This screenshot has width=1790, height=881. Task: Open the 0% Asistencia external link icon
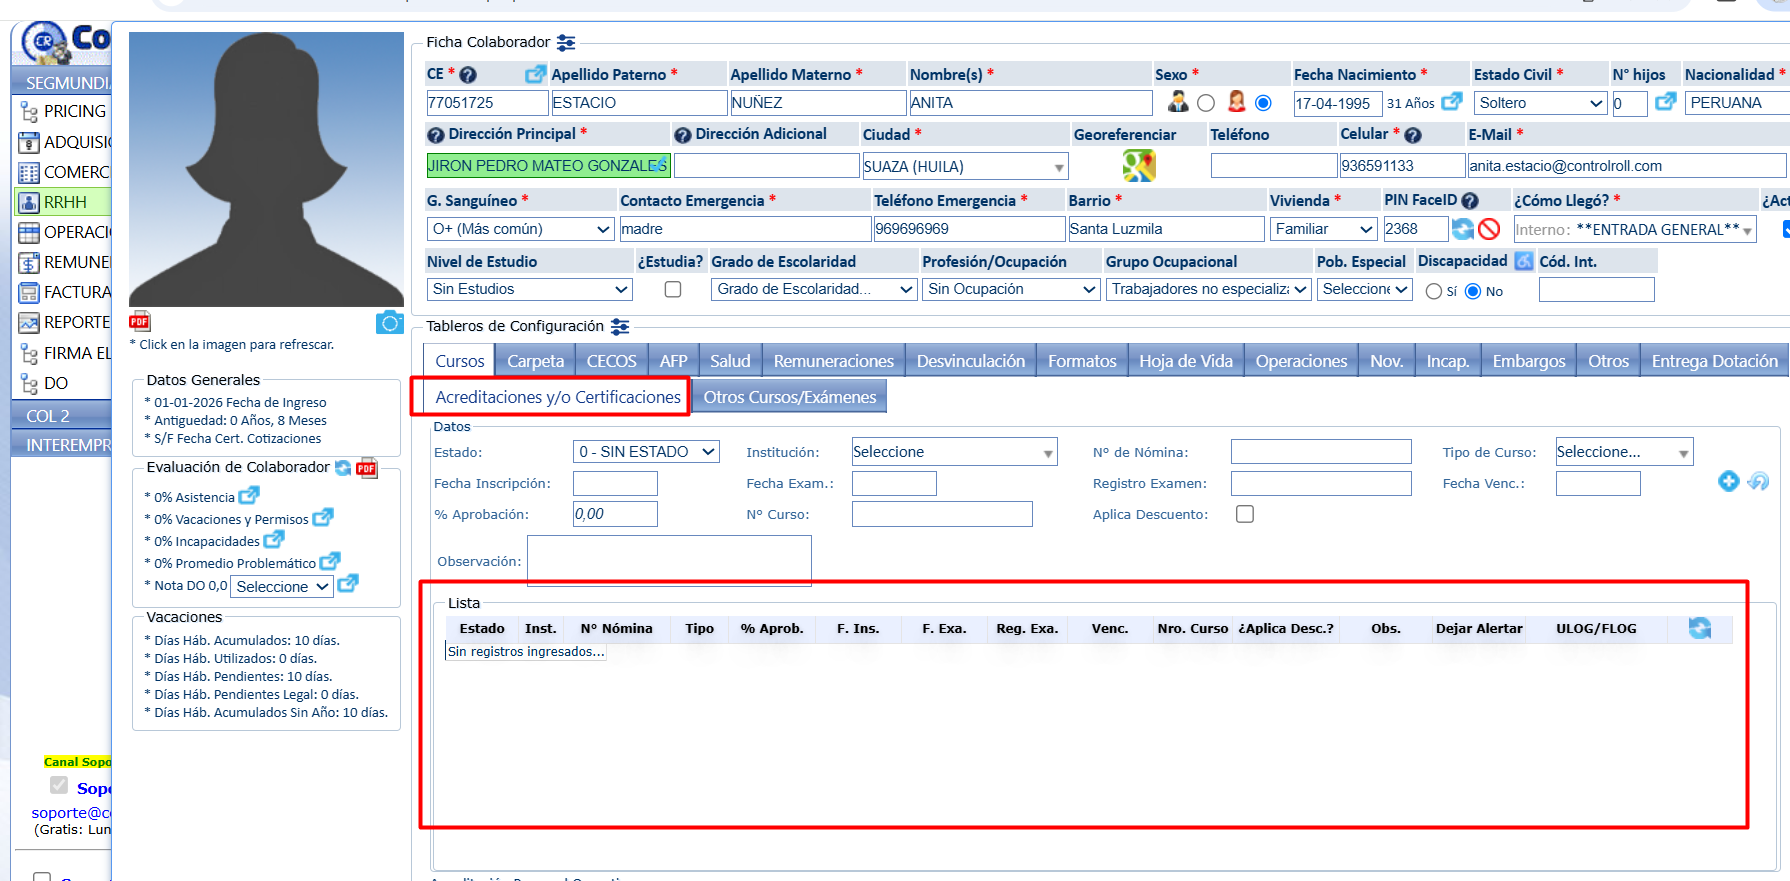coord(249,495)
